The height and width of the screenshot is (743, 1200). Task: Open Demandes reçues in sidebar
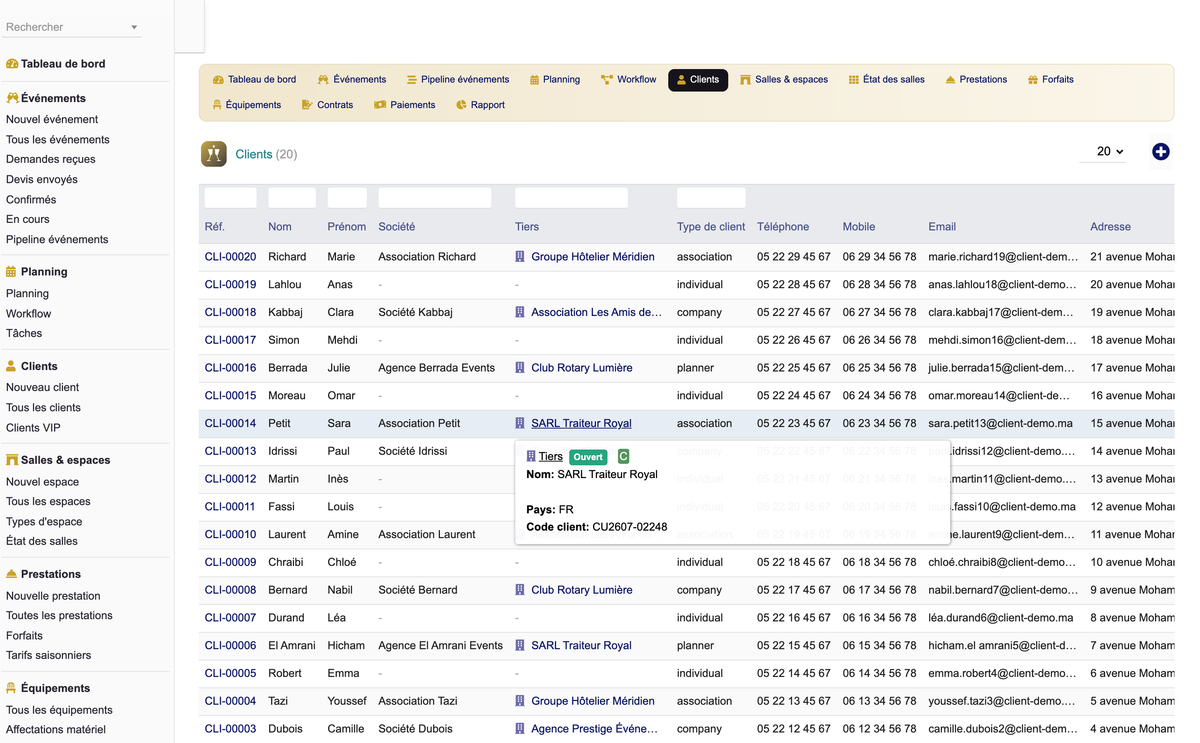(51, 159)
